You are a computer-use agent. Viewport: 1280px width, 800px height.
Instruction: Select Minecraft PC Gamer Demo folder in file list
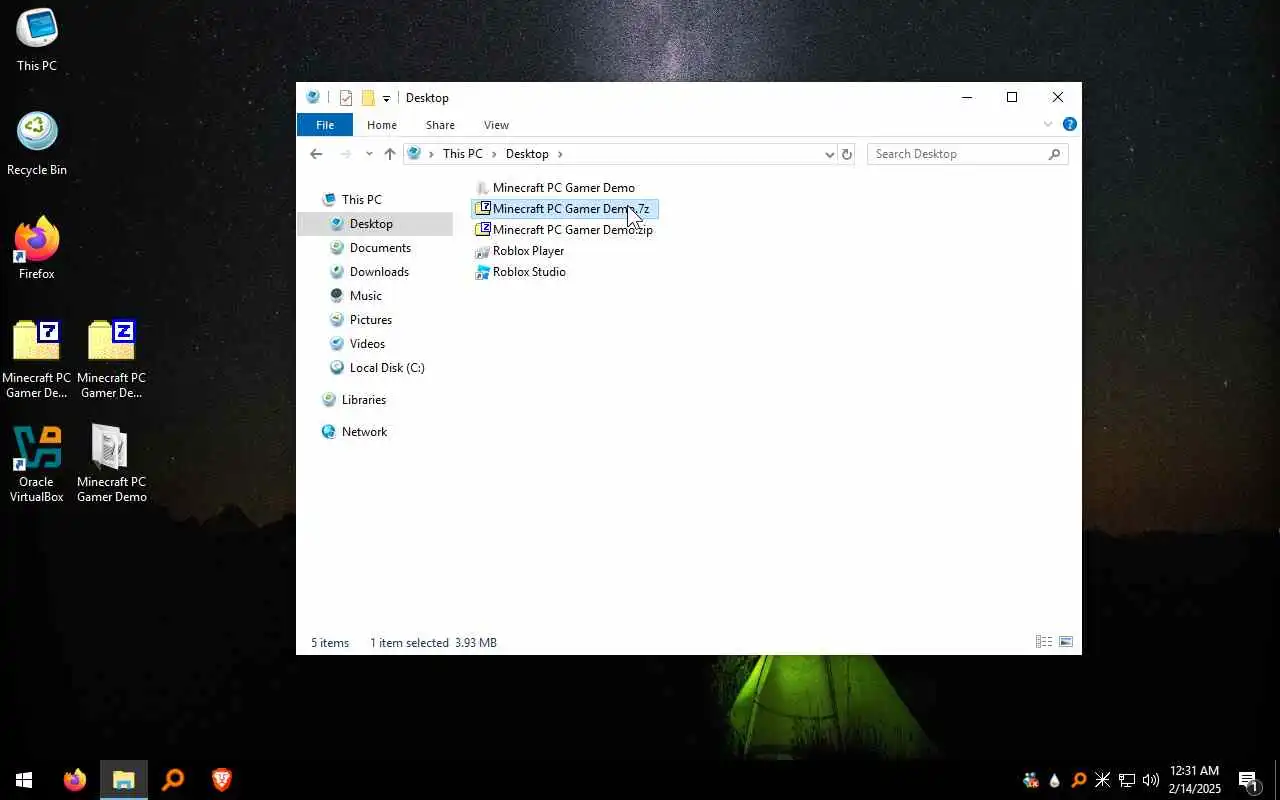tap(555, 188)
